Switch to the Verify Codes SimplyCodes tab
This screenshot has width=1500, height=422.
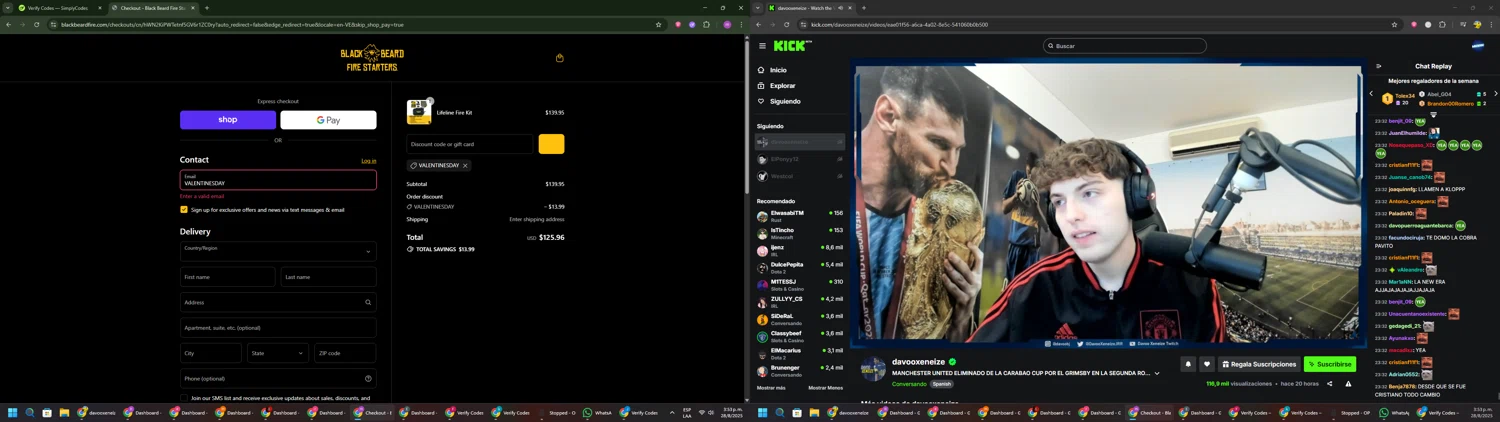click(59, 8)
